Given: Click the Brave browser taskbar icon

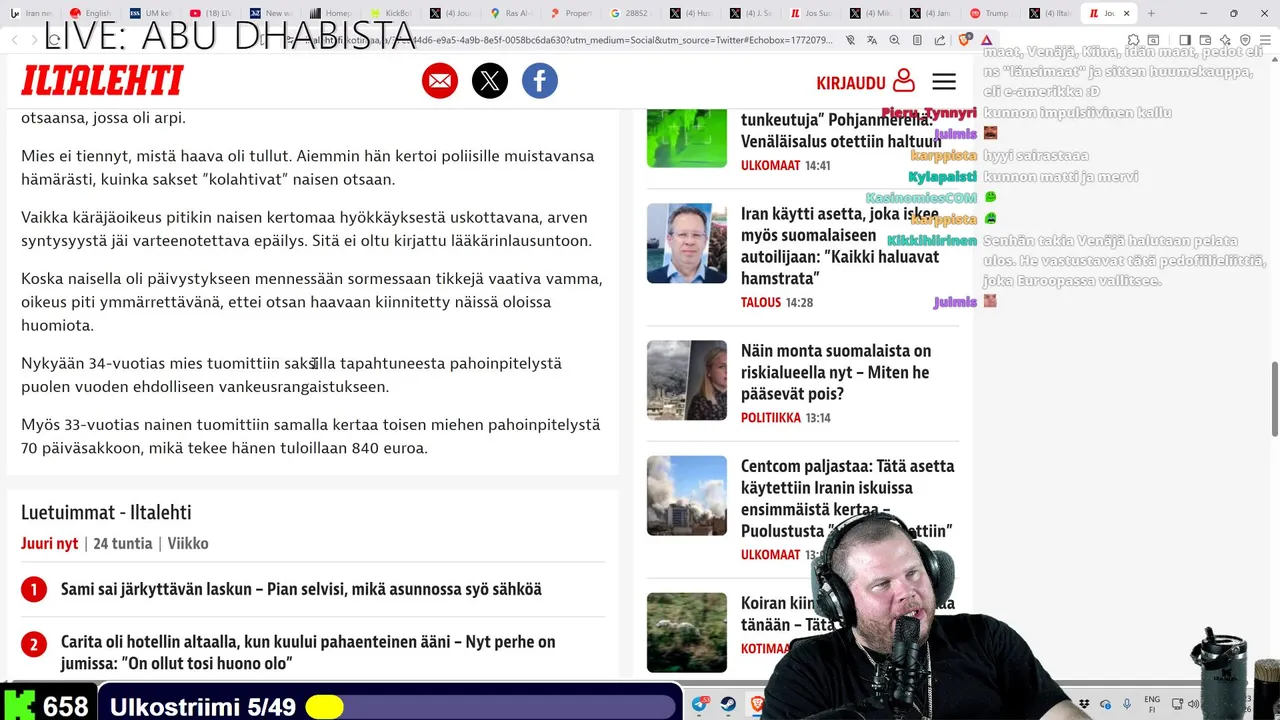Looking at the screenshot, I should [758, 704].
